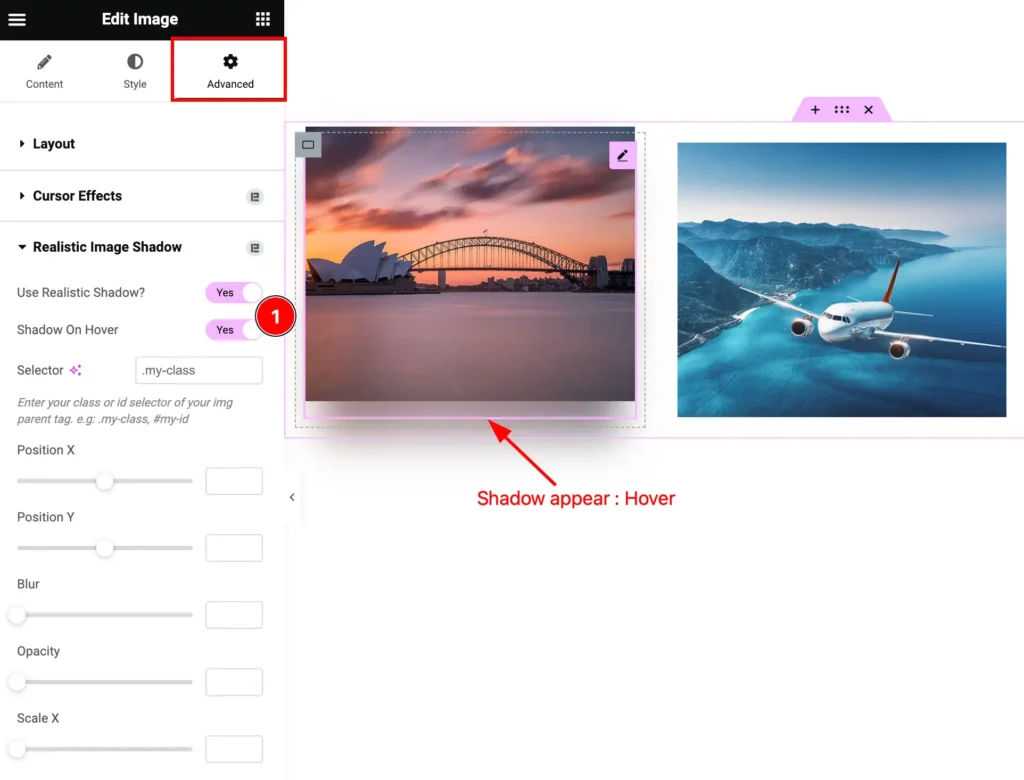
Task: Select the Sydney bridge sunset image
Action: coord(470,264)
